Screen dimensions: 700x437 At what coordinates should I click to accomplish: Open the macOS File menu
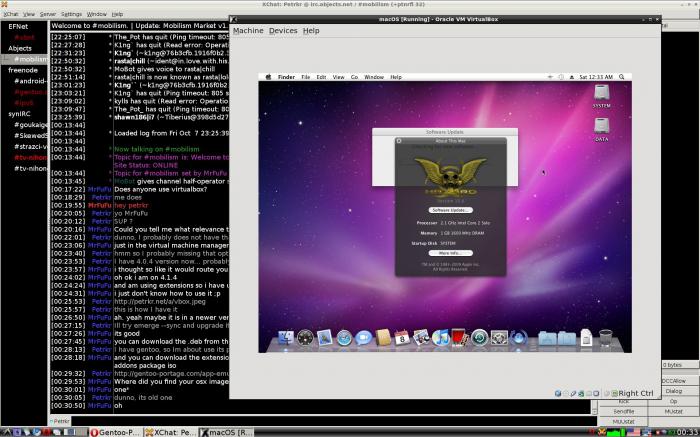click(305, 77)
